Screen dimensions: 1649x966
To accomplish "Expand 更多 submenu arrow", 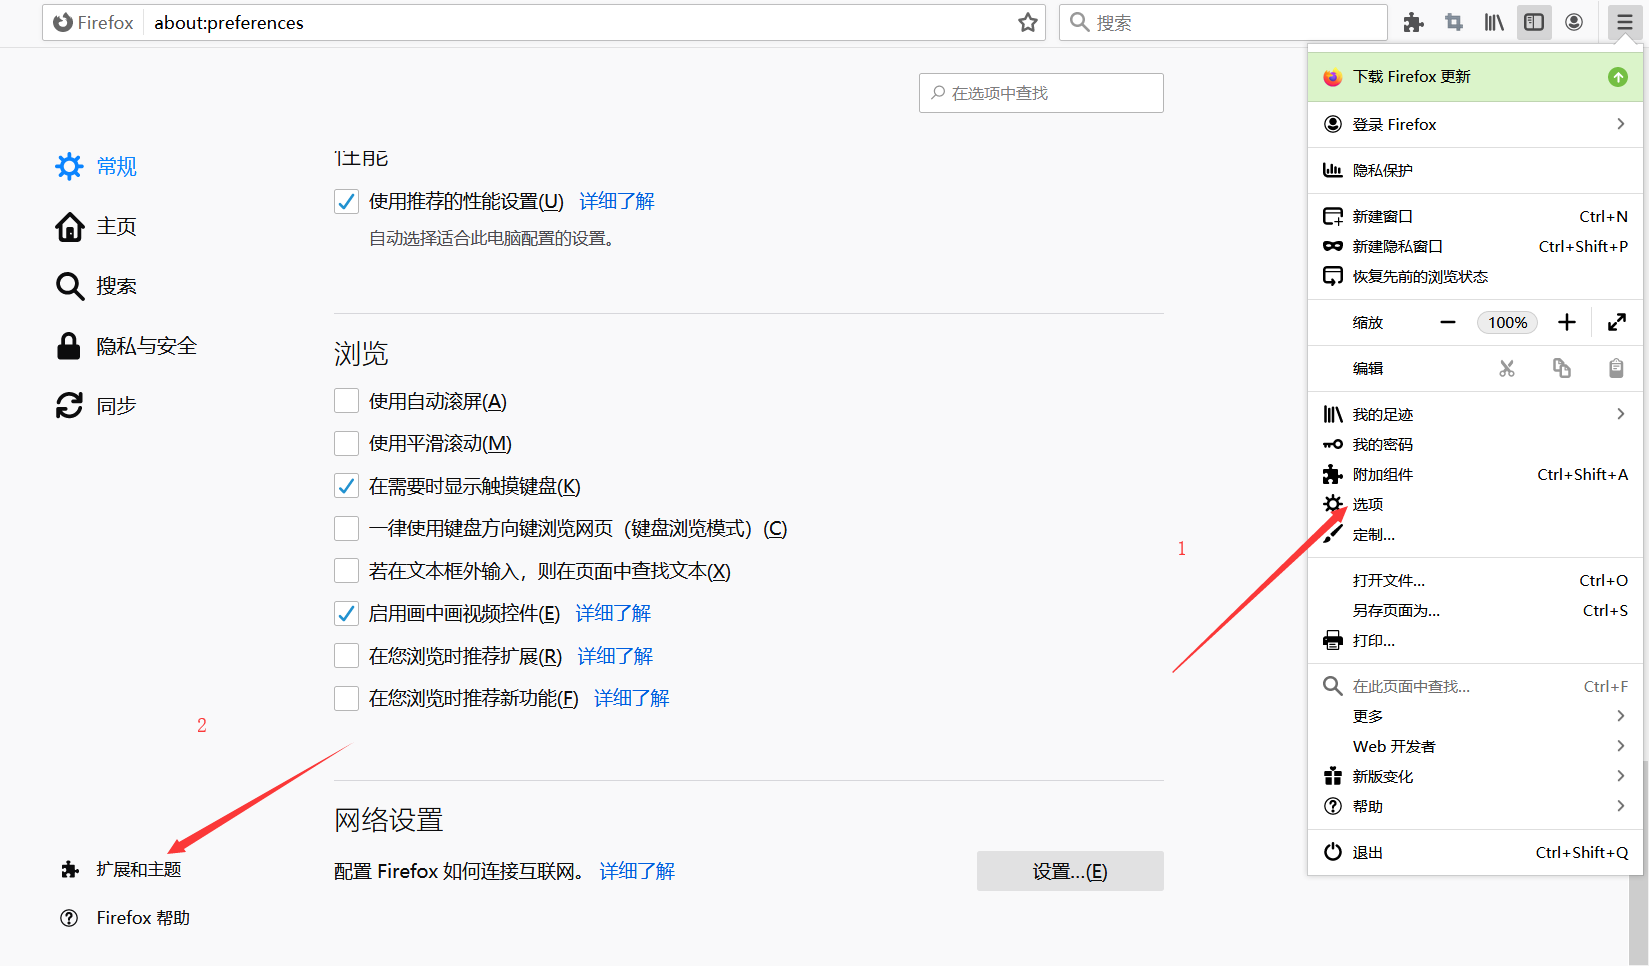I will coord(1620,716).
